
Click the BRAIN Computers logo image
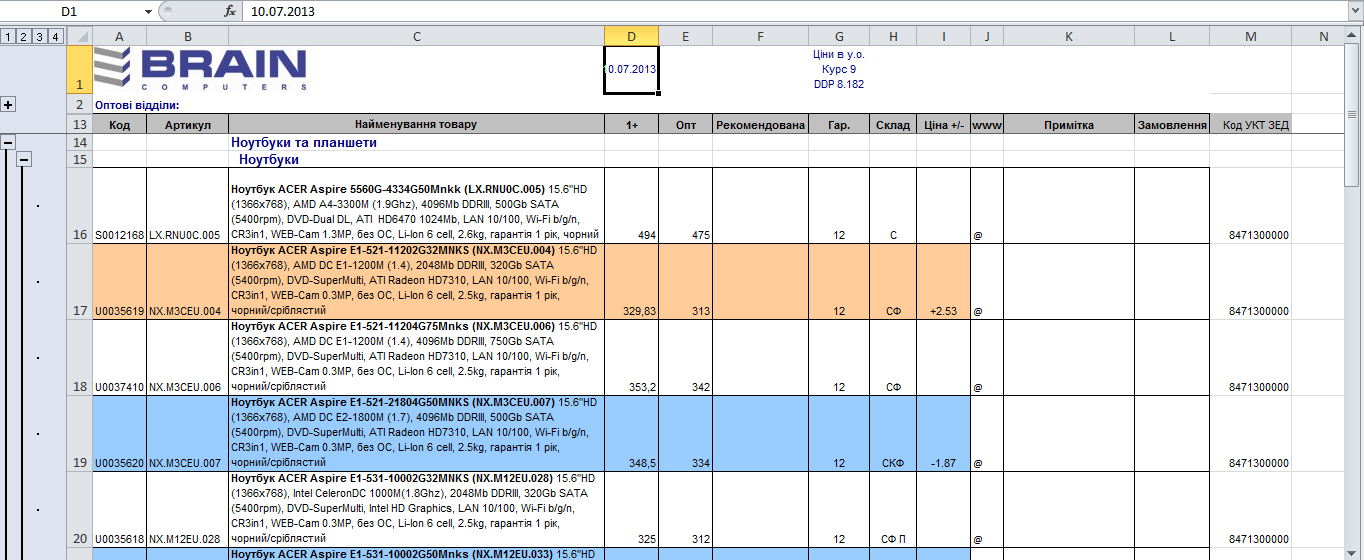201,70
